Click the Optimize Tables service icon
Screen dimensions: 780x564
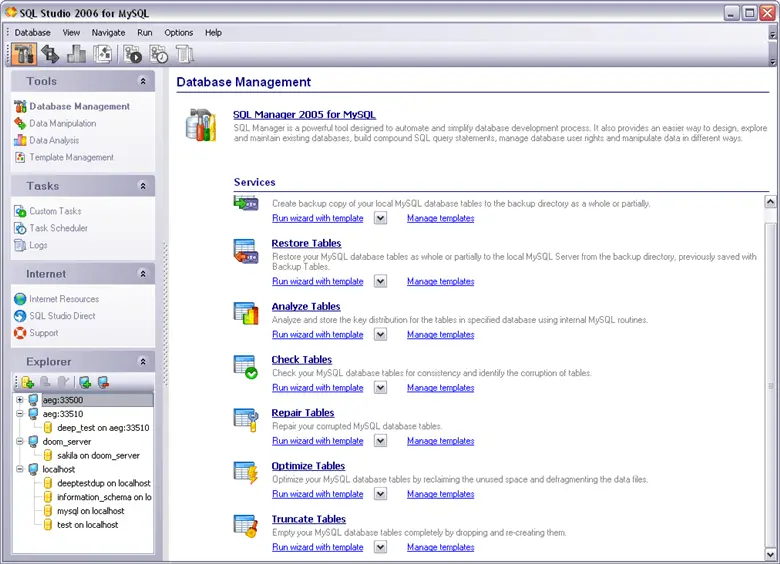[246, 473]
